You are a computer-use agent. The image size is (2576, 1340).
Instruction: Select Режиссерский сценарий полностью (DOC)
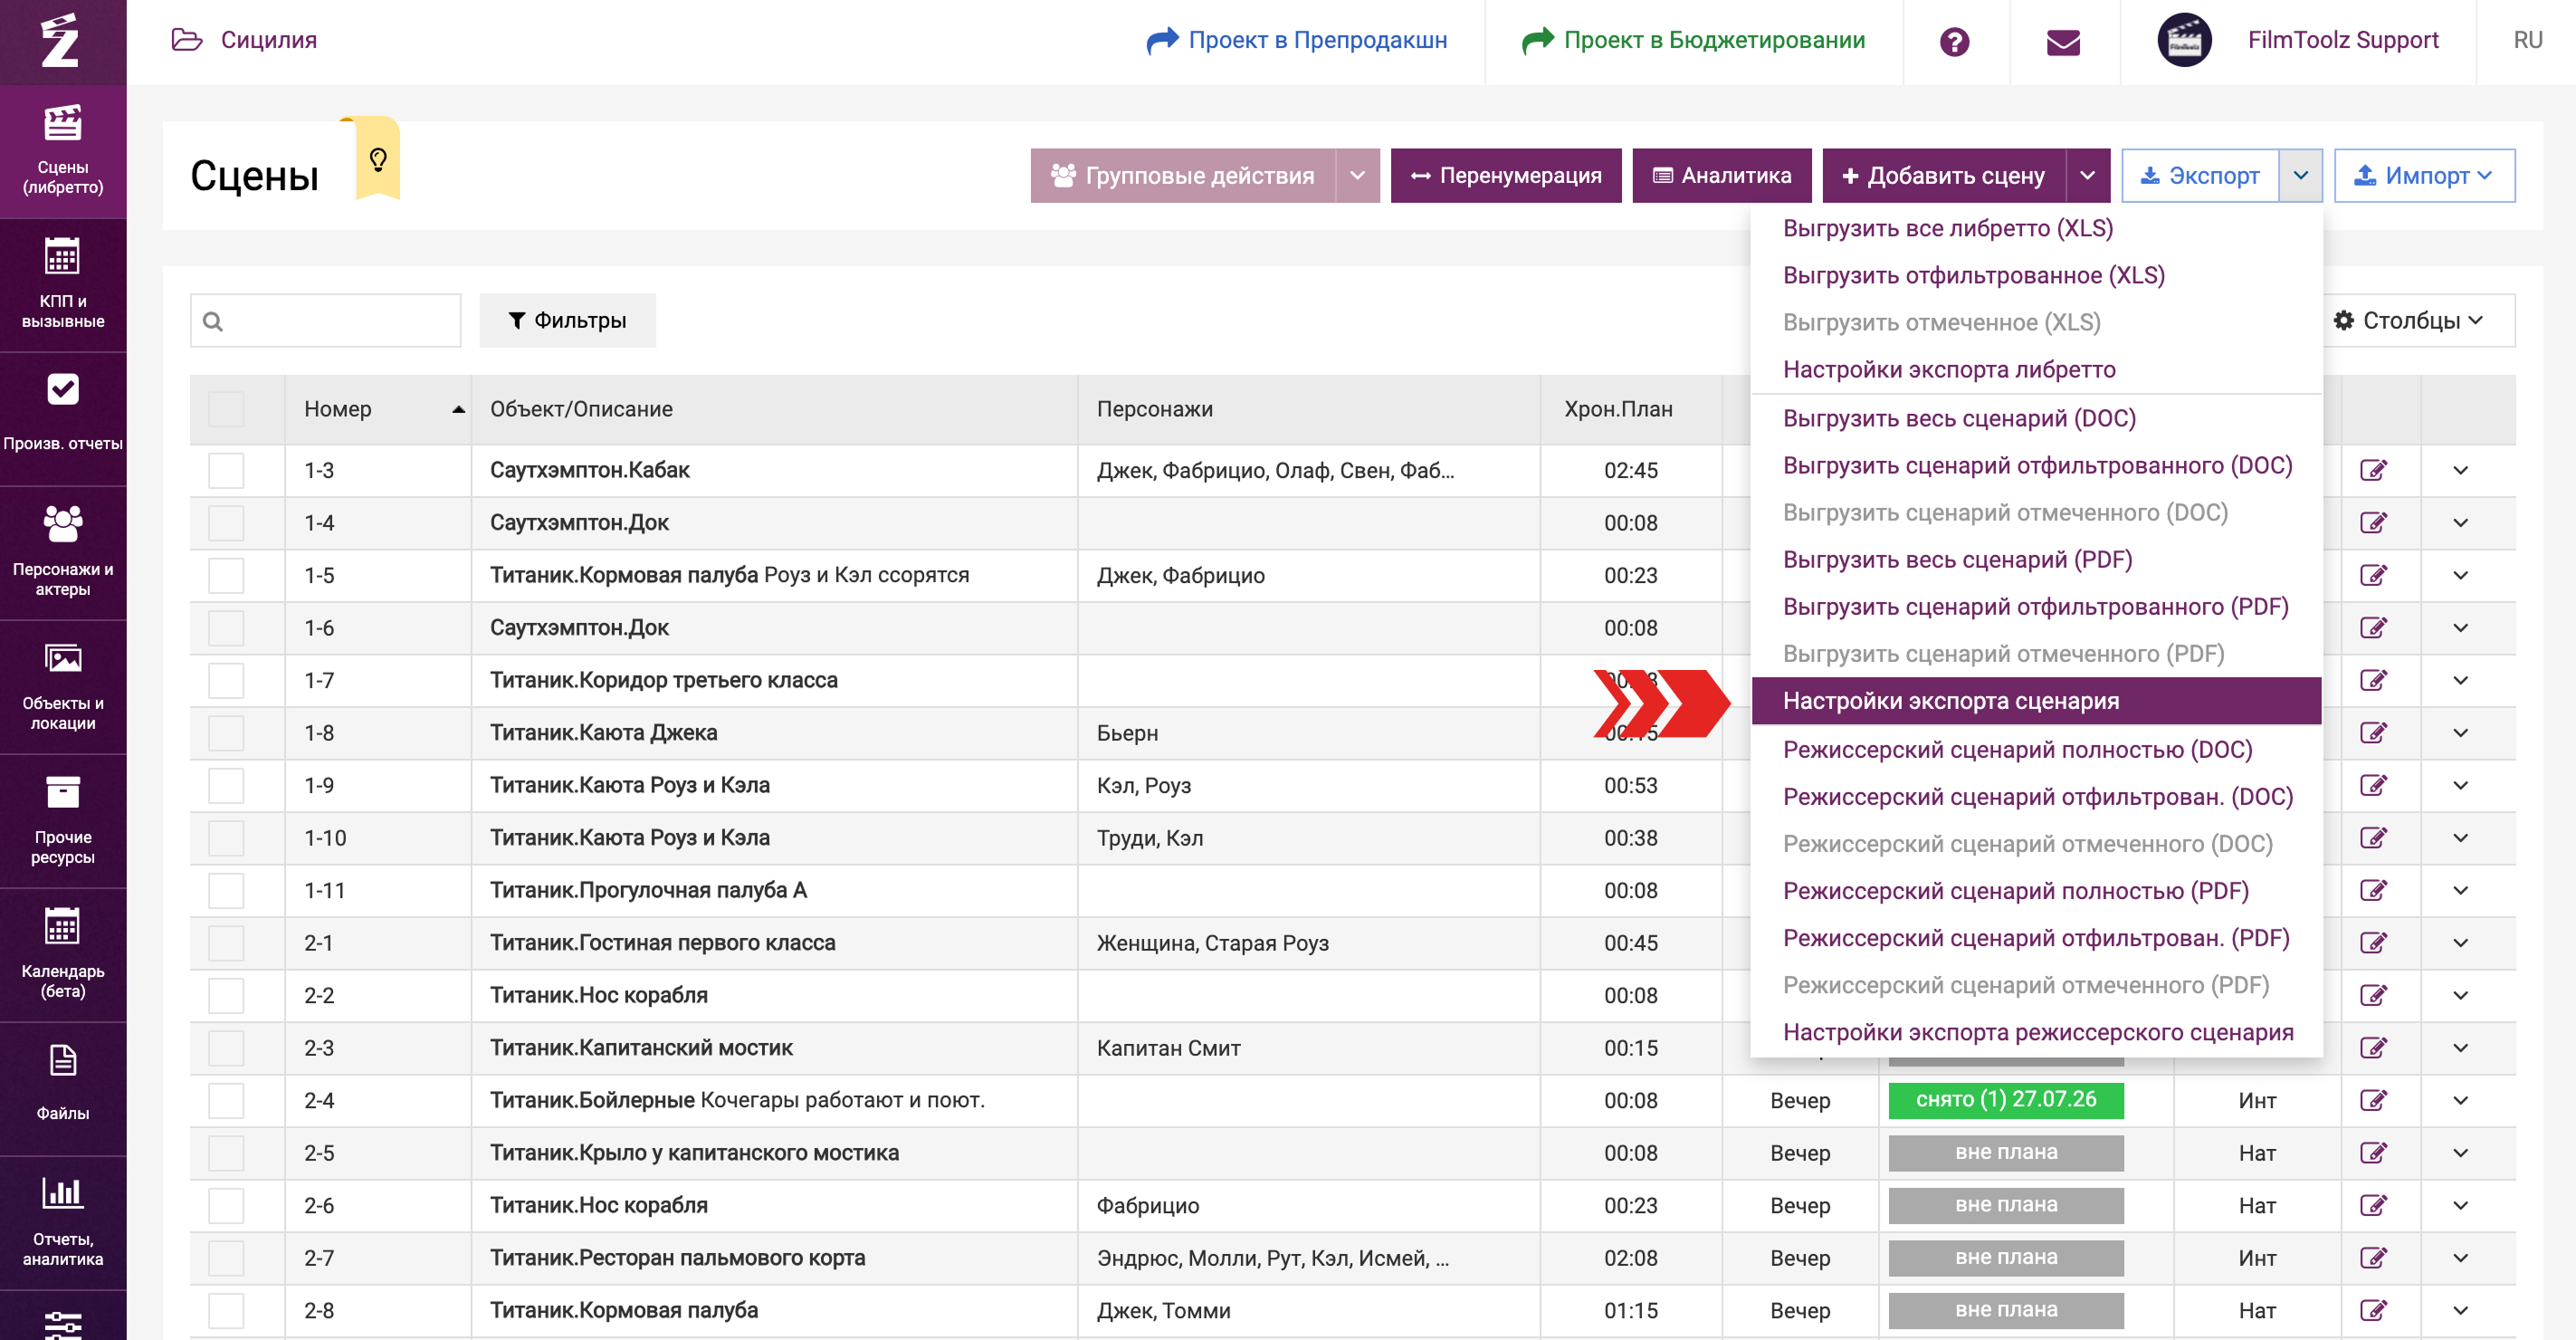click(x=2018, y=749)
